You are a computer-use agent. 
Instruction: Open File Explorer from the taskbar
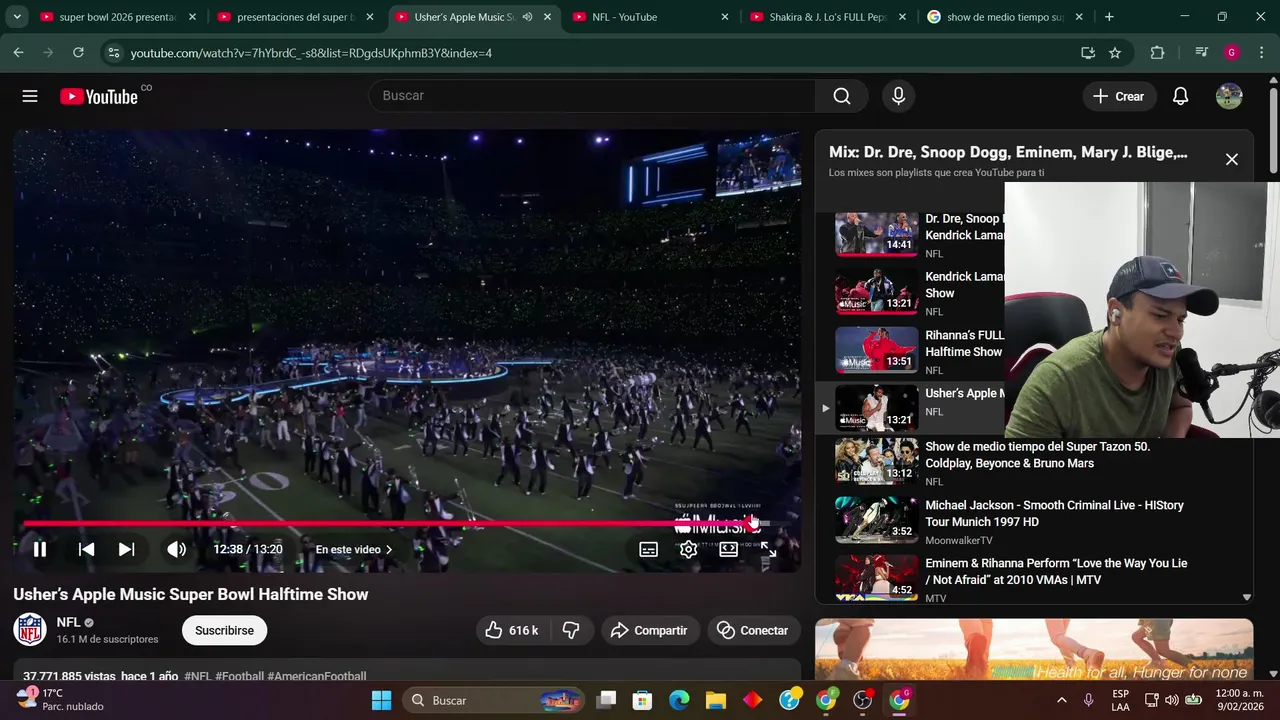coord(716,700)
